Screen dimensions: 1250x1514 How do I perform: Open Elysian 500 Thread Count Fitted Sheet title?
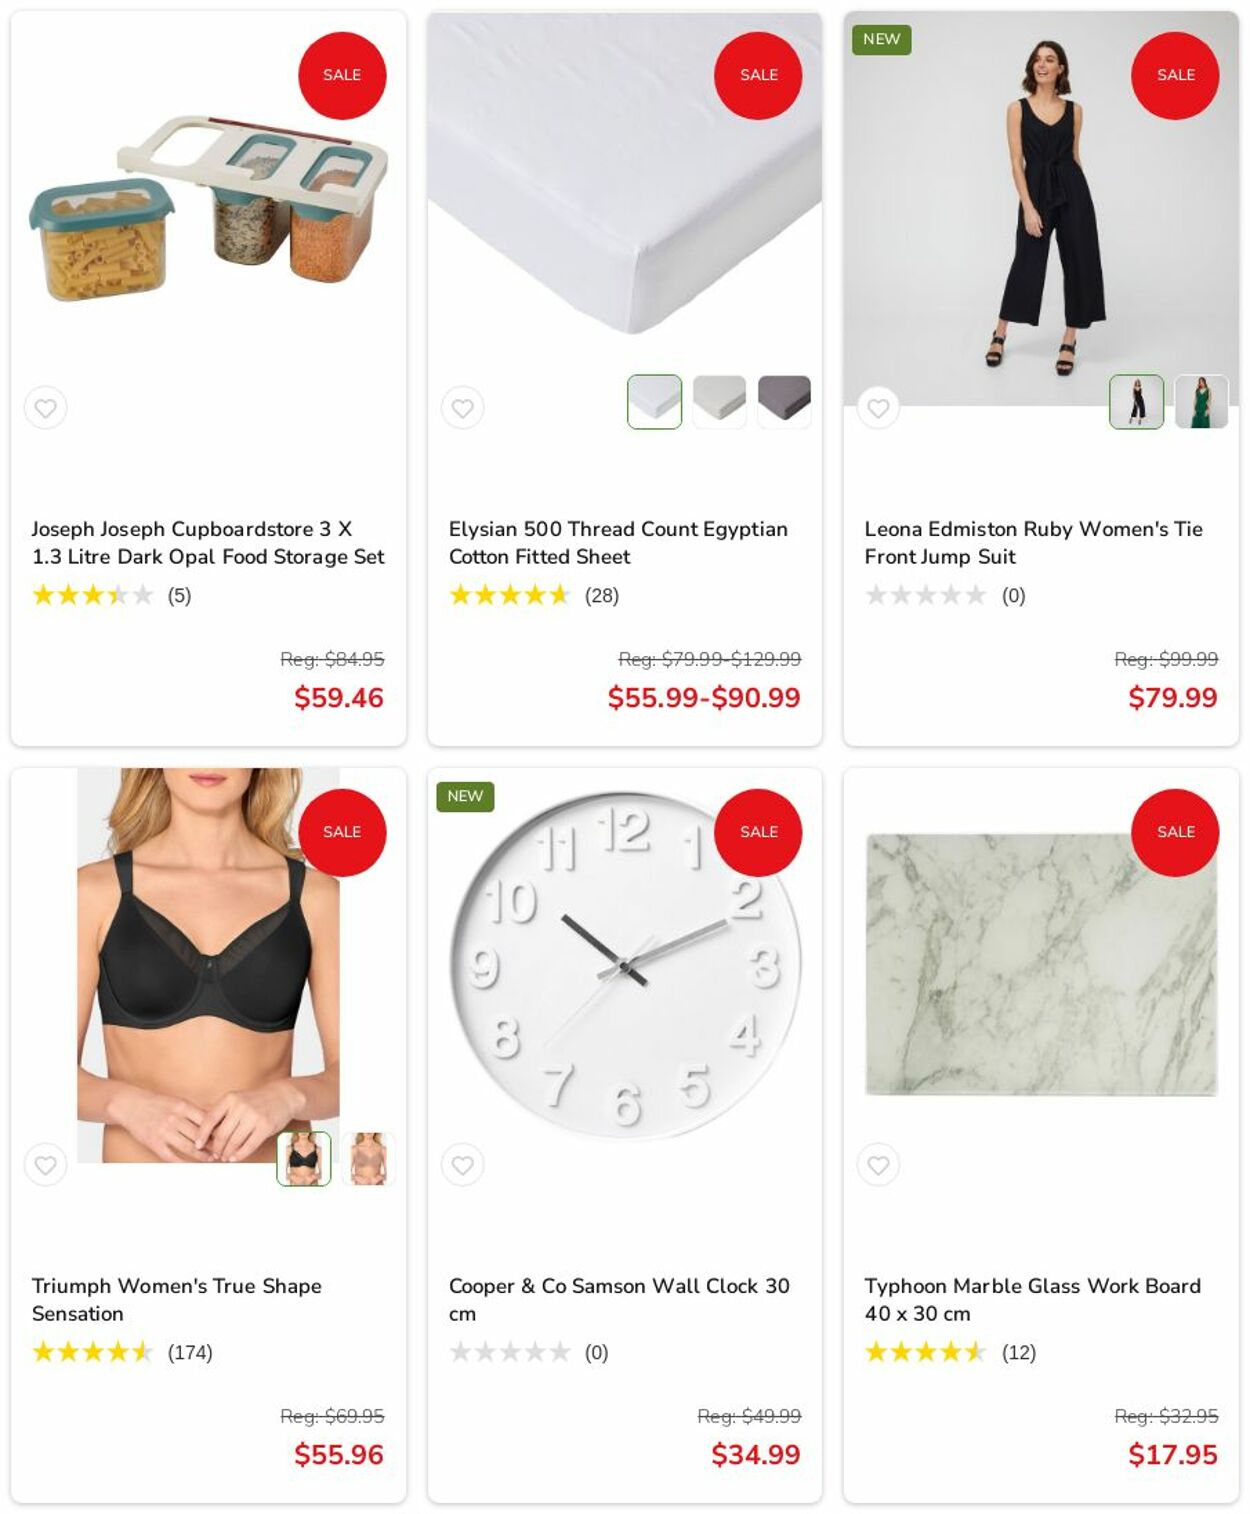[618, 543]
